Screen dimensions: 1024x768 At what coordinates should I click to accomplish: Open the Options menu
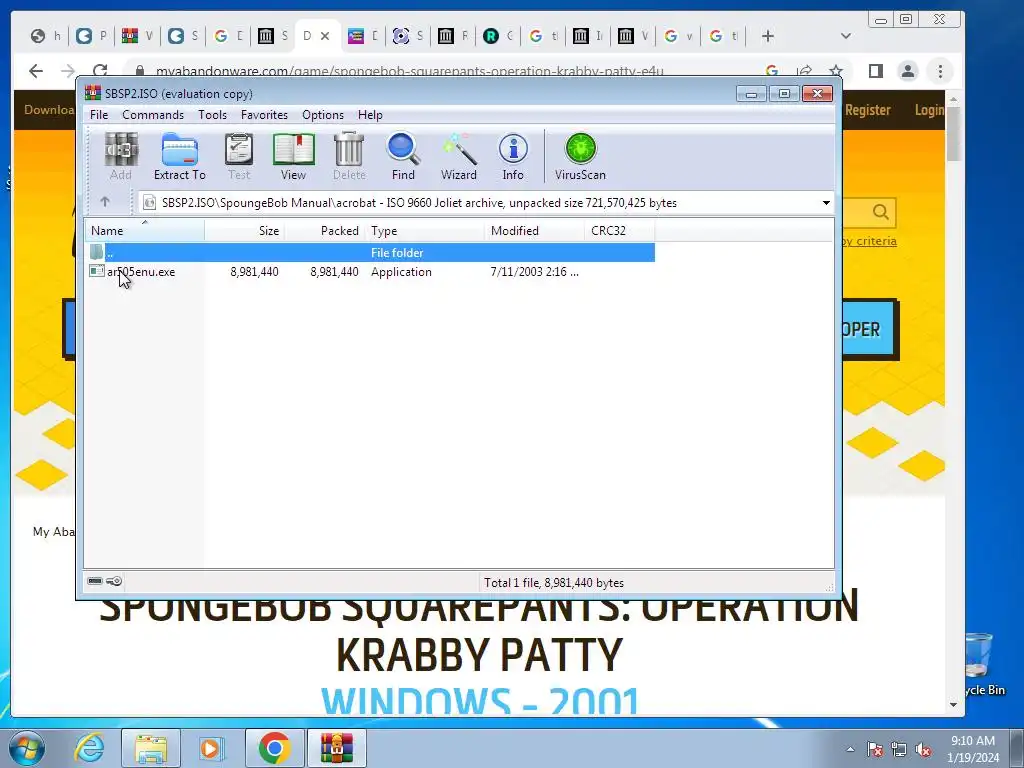click(323, 115)
